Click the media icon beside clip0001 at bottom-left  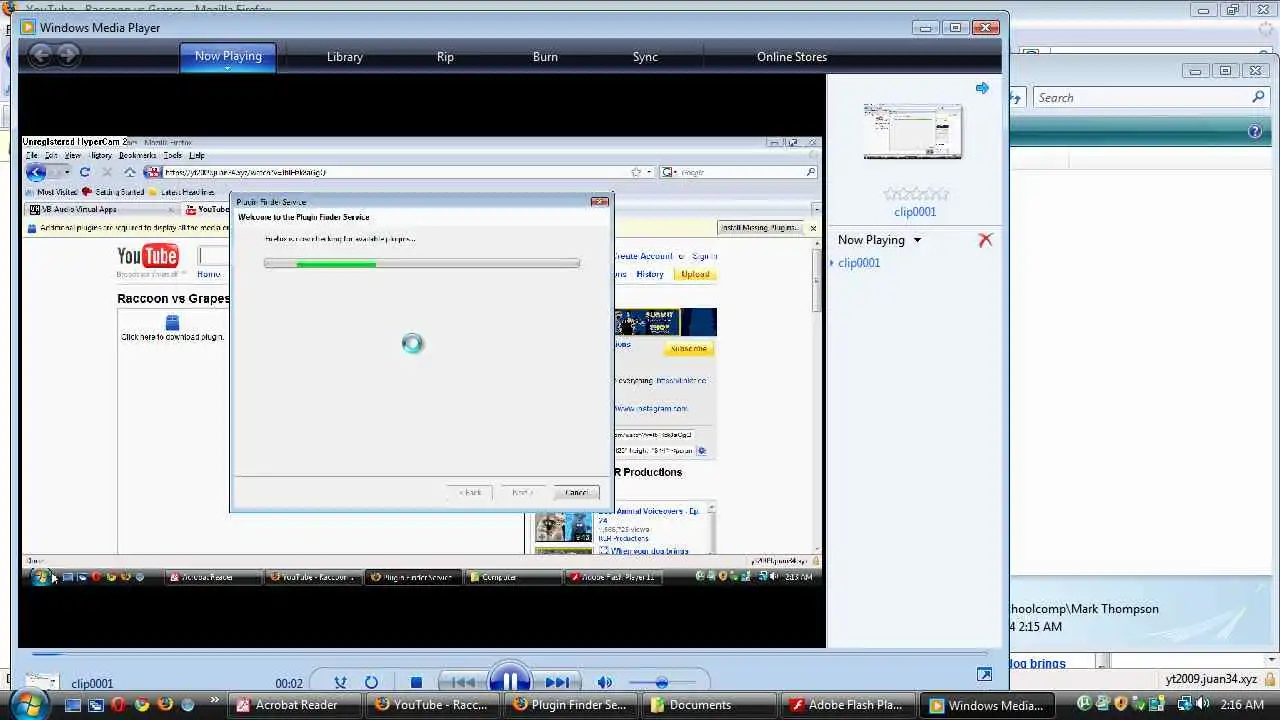(x=41, y=681)
